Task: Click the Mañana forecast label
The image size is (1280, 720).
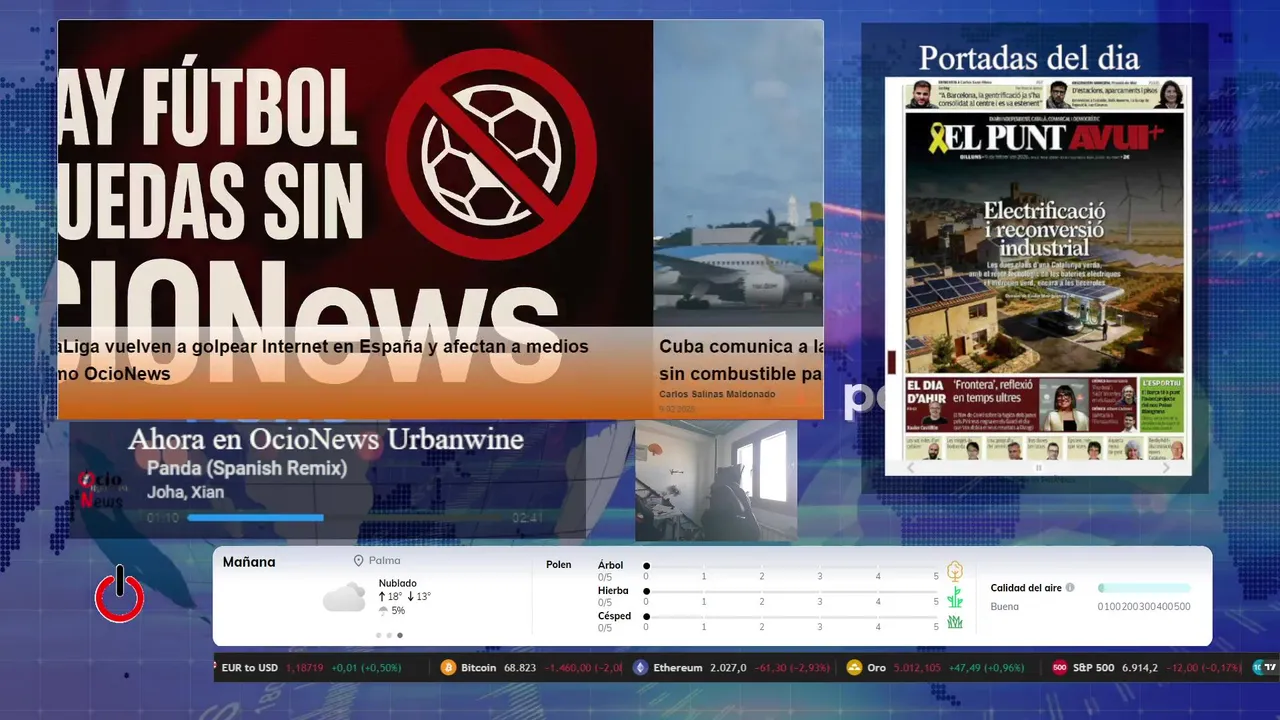Action: click(x=249, y=562)
